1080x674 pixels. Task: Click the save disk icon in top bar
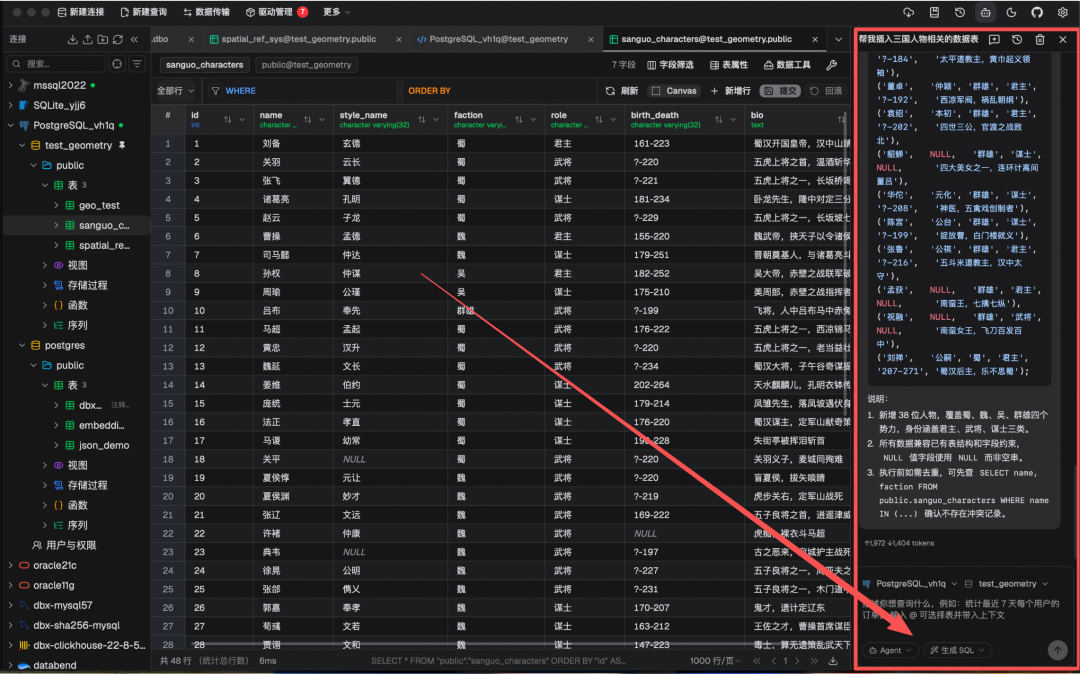click(934, 12)
